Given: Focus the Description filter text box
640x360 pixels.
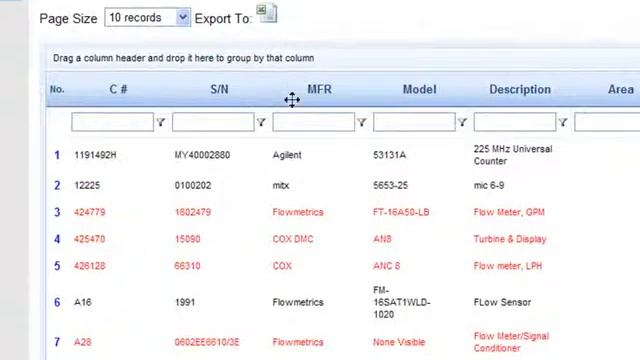Looking at the screenshot, I should pos(515,122).
